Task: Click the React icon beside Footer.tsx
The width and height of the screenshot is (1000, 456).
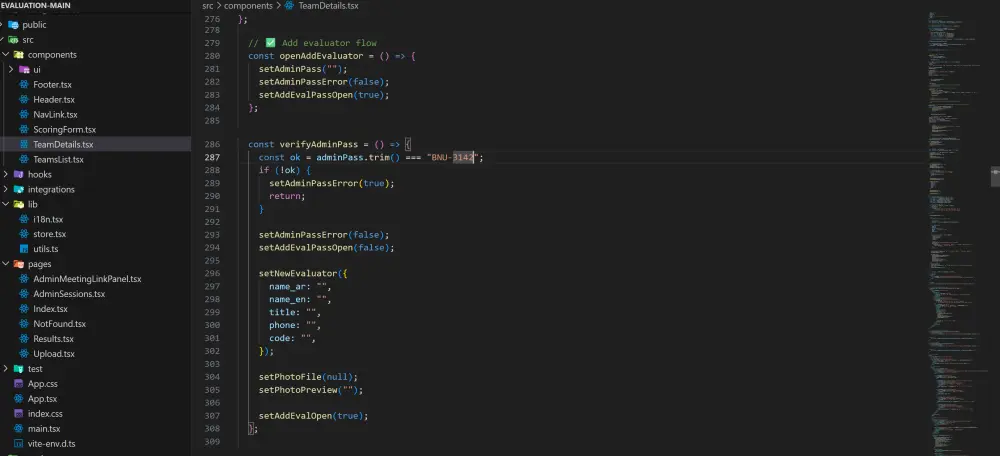Action: pyautogui.click(x=24, y=84)
